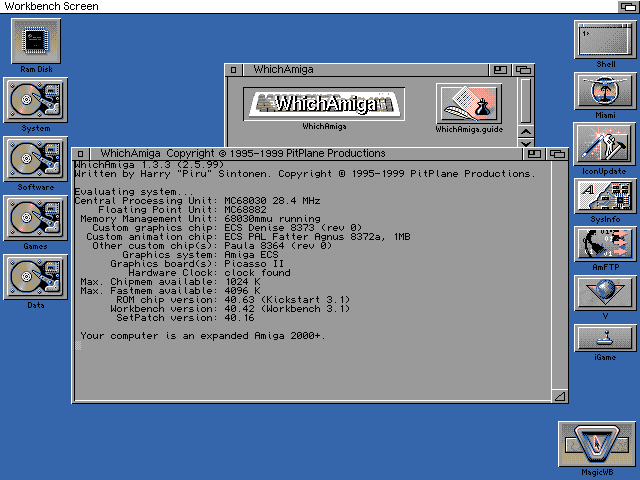Image resolution: width=640 pixels, height=480 pixels.
Task: Click '40.42 (Workbench 3.1)' text
Action: pyautogui.click(x=287, y=309)
